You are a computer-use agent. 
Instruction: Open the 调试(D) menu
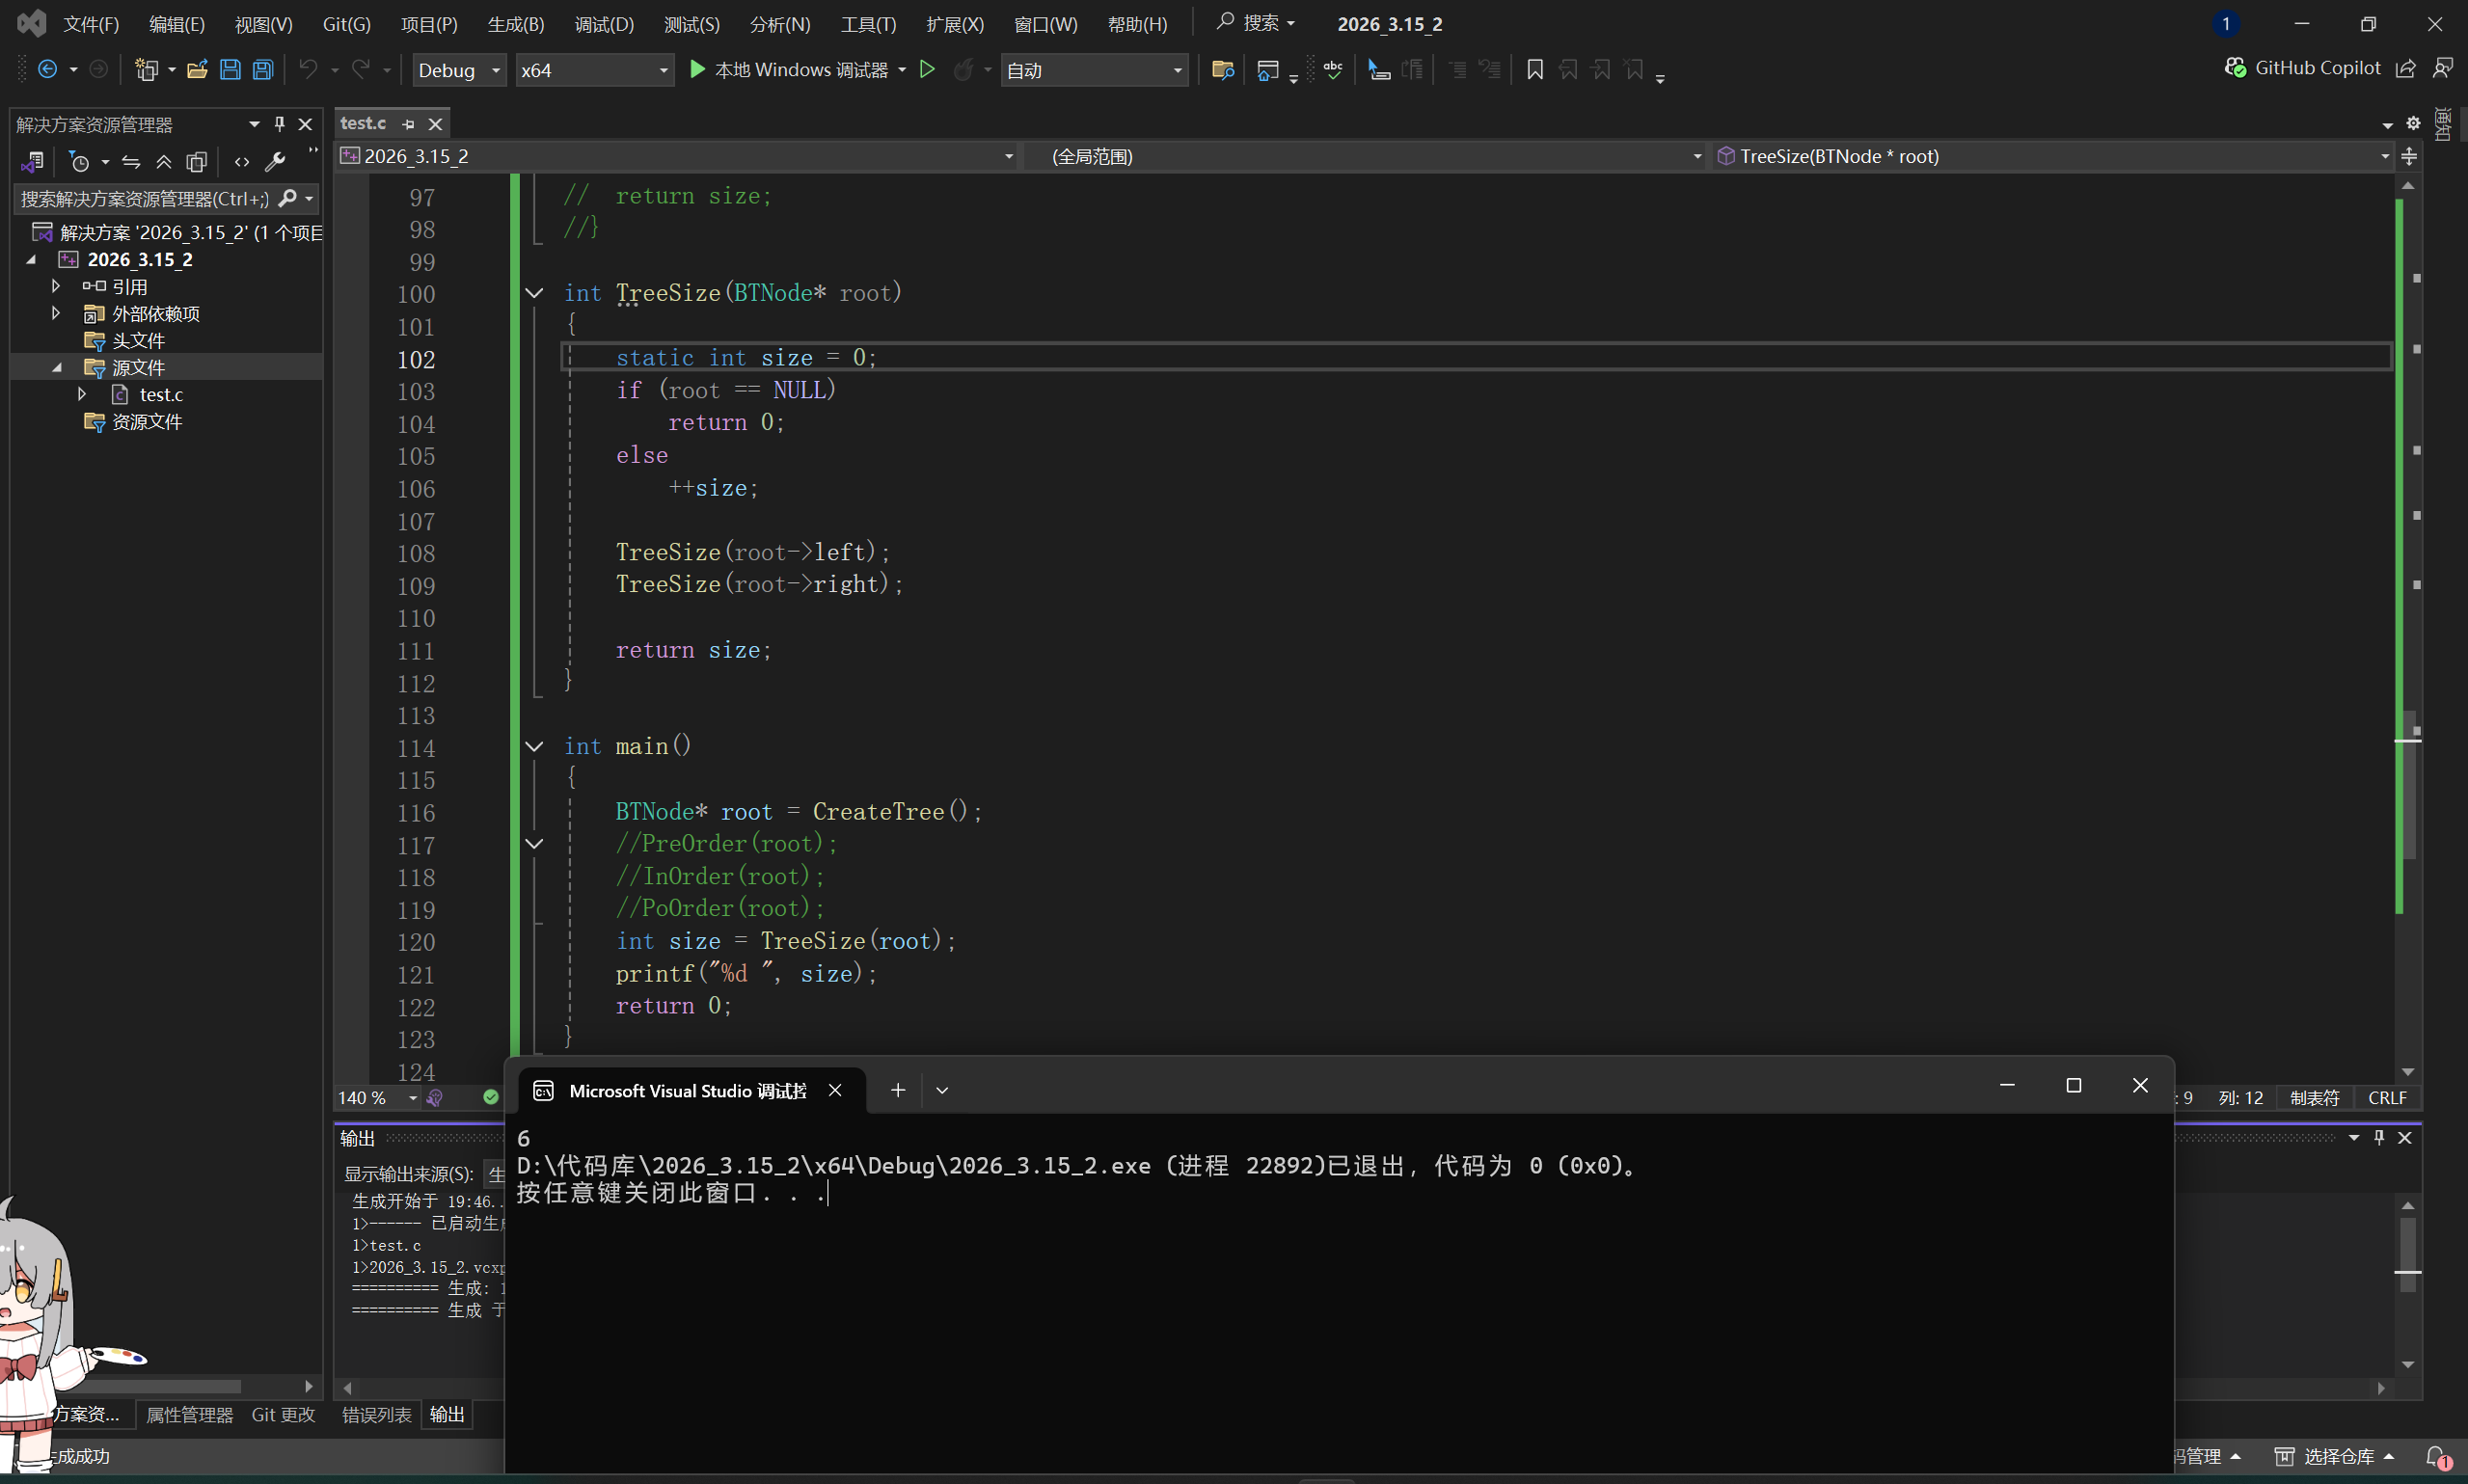[x=604, y=24]
